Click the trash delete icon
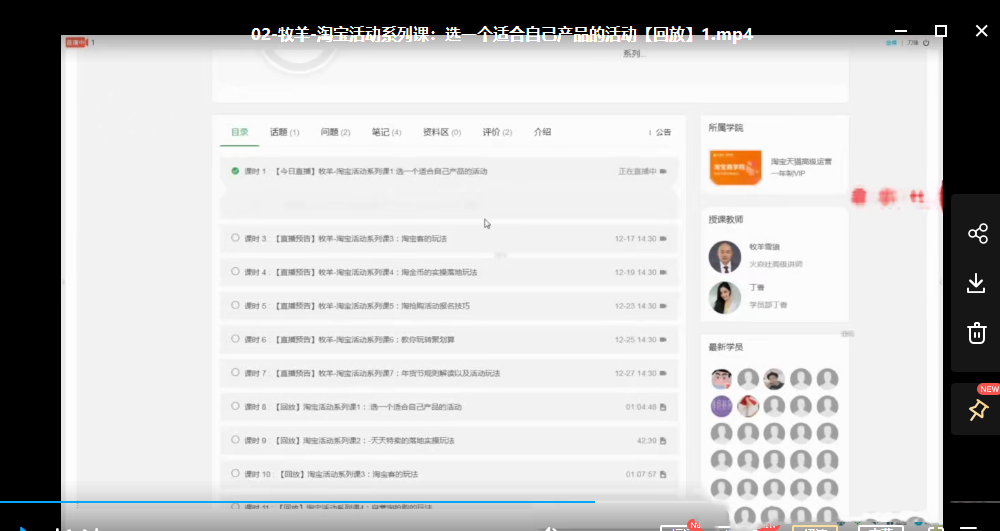The width and height of the screenshot is (1000, 531). (x=977, y=333)
